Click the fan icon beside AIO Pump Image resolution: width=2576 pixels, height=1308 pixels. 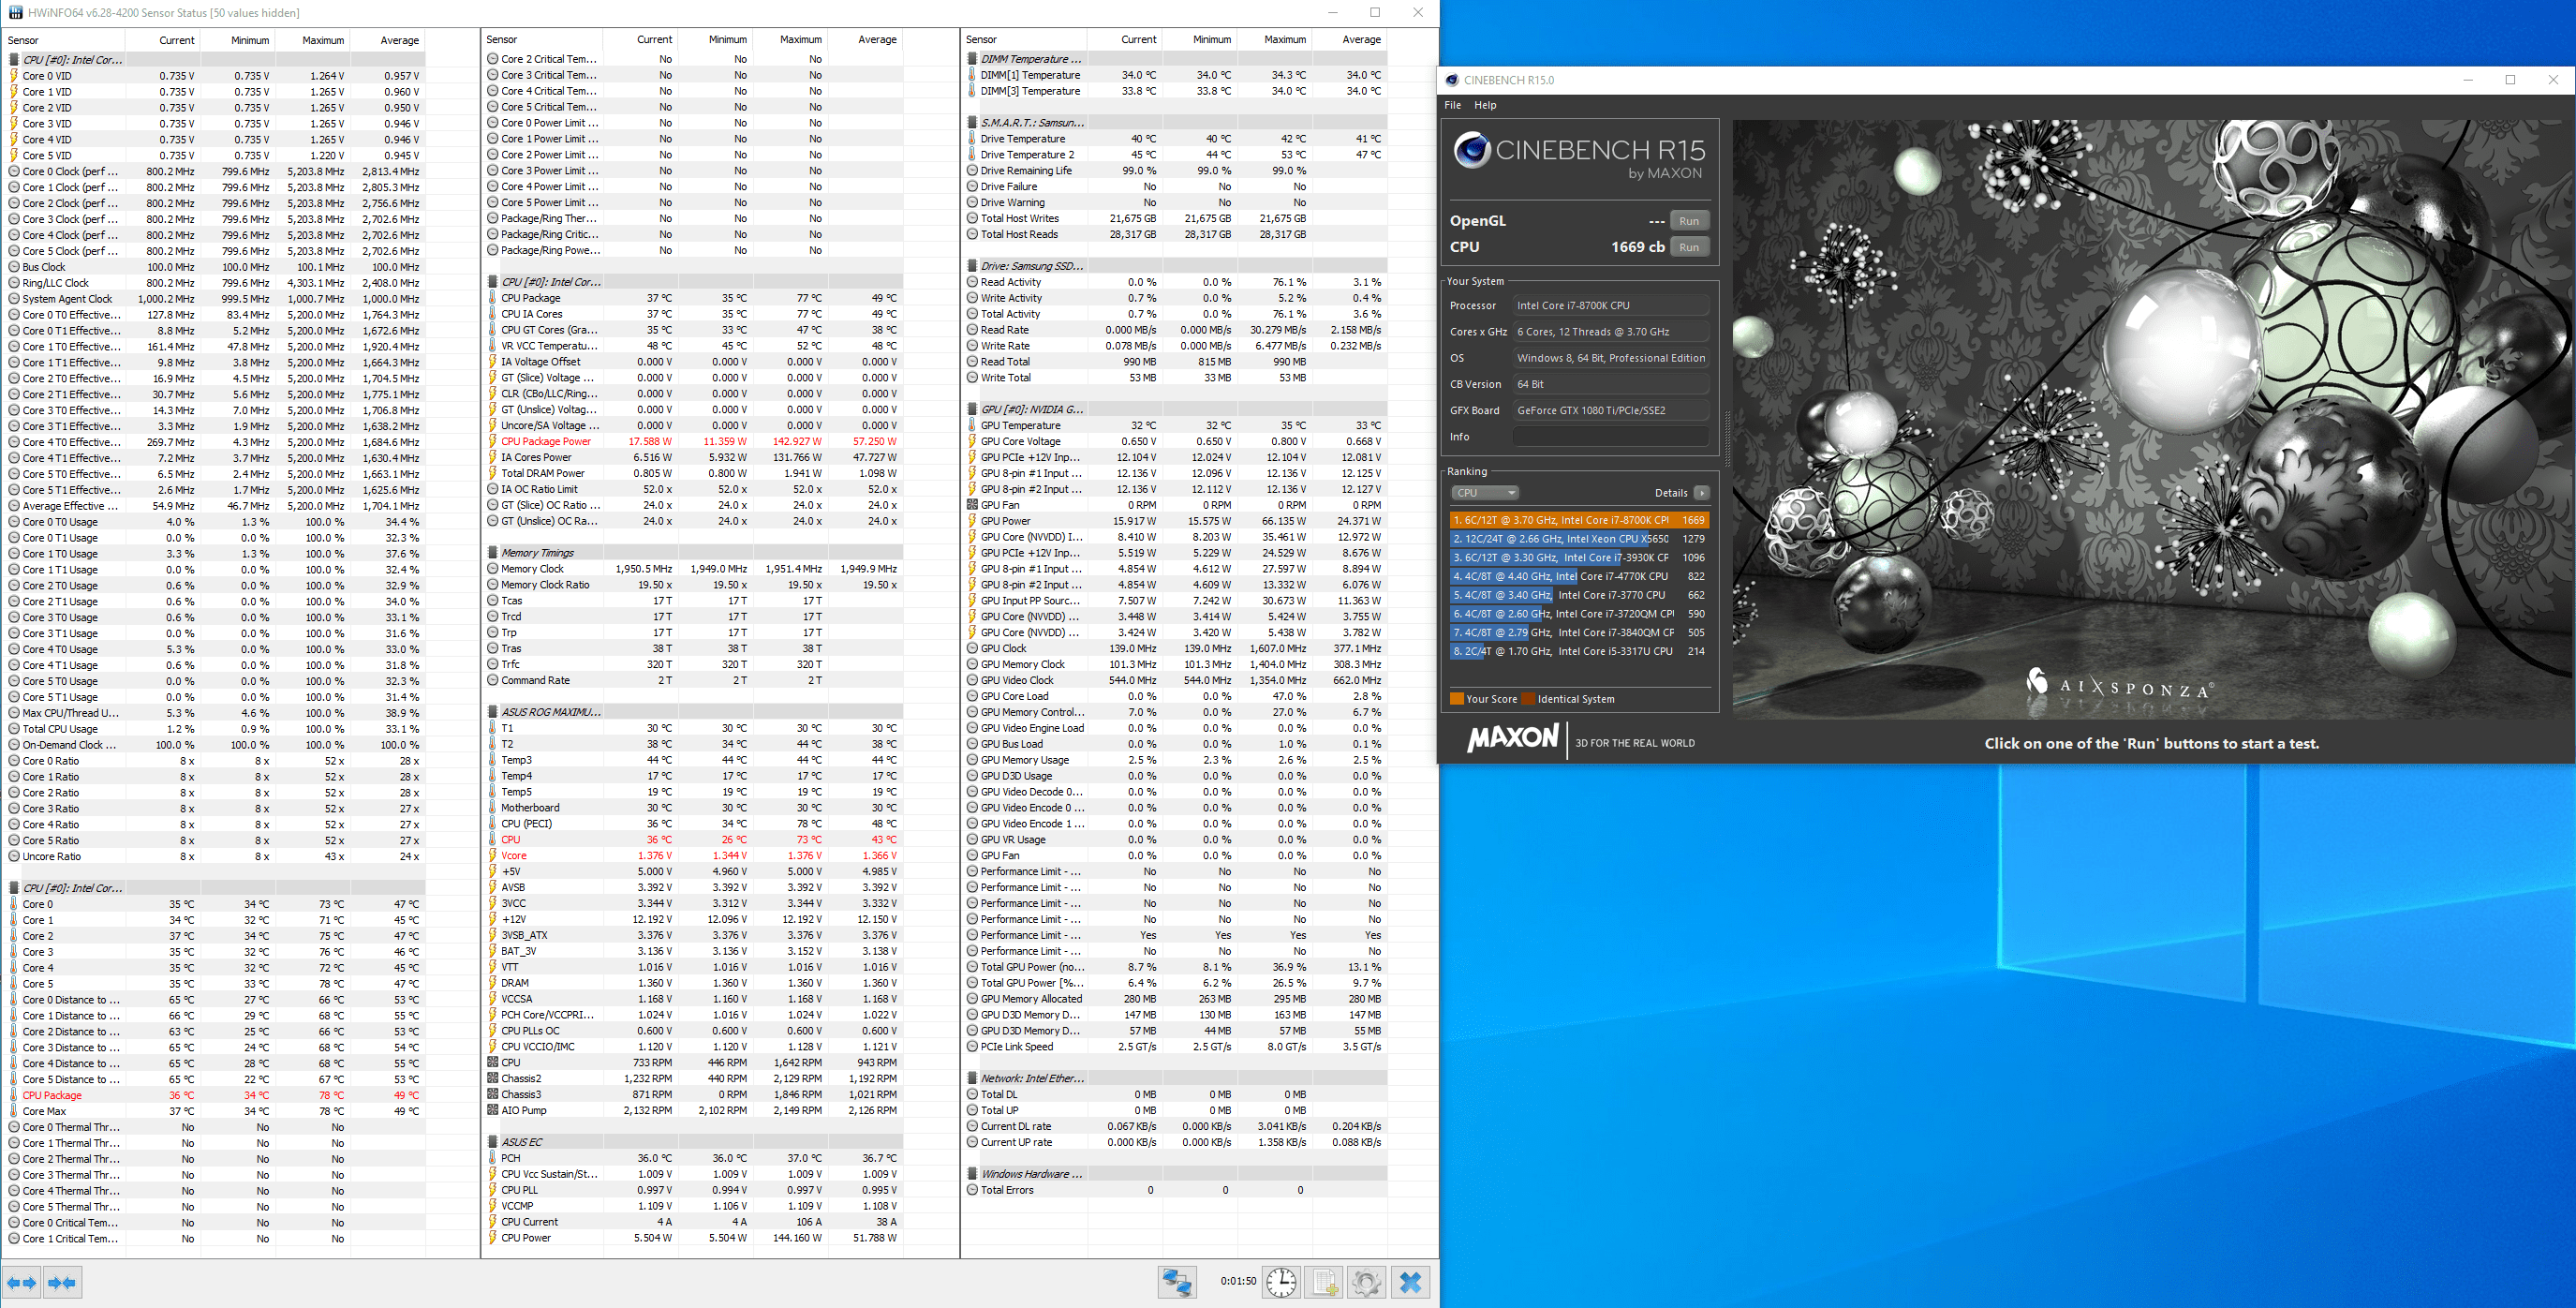(493, 1110)
